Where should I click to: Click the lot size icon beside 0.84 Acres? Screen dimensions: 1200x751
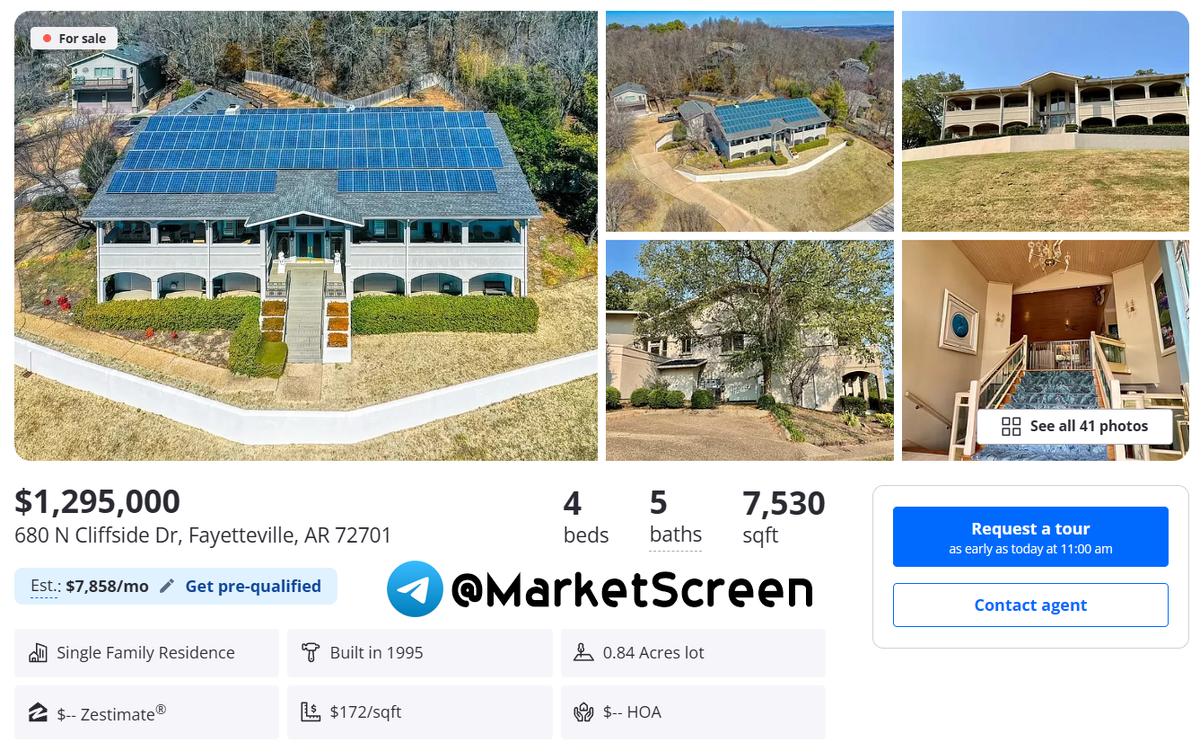point(584,652)
